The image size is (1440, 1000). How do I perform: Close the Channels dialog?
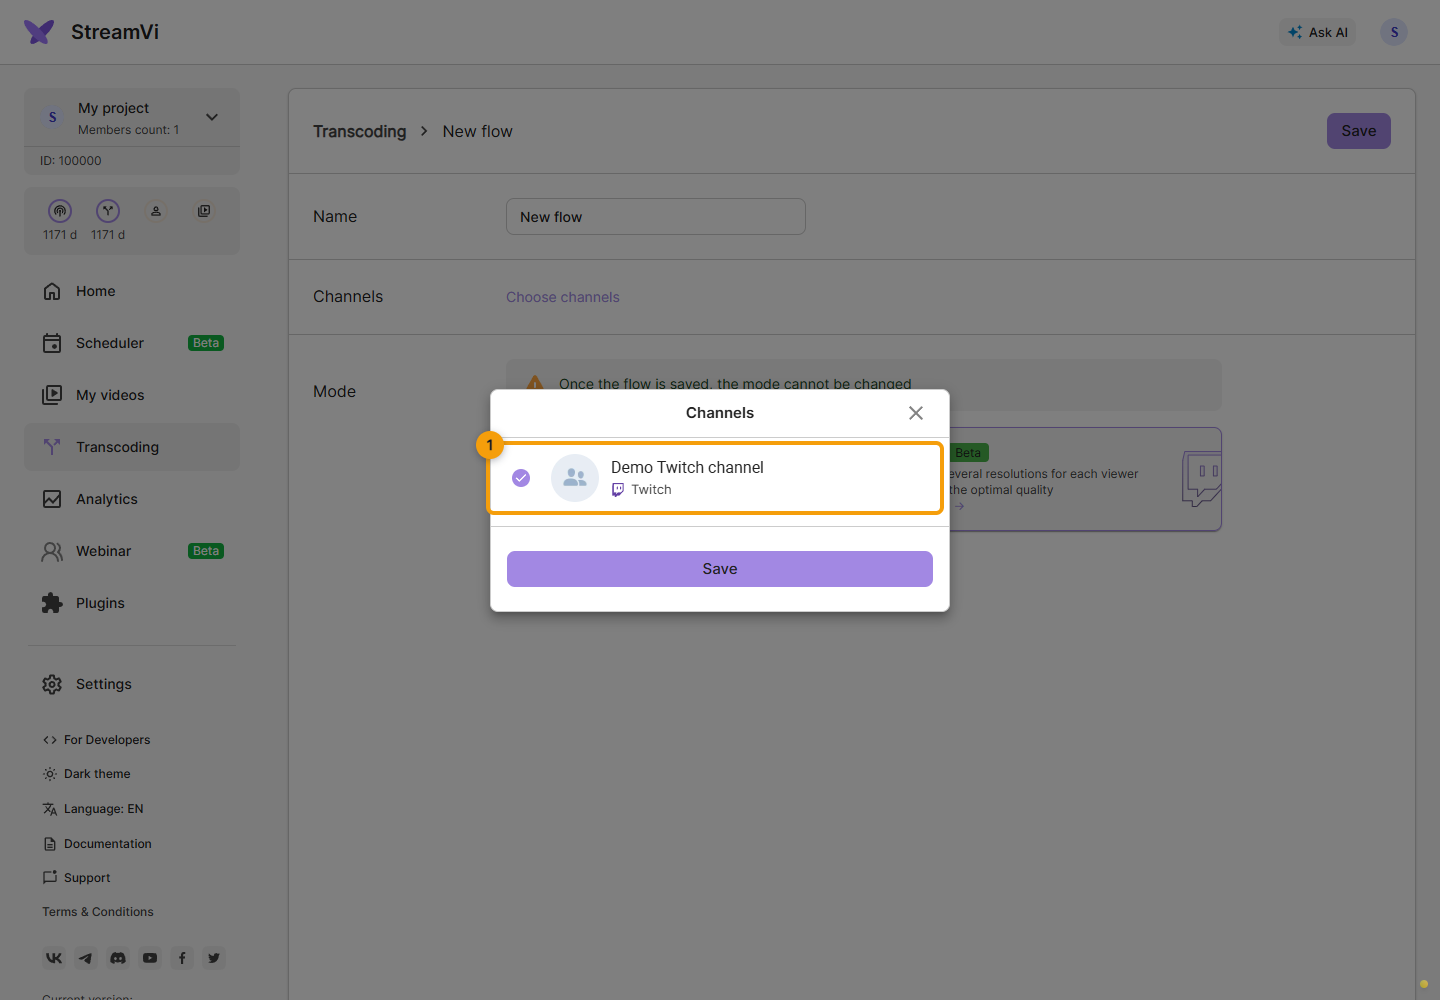[916, 413]
